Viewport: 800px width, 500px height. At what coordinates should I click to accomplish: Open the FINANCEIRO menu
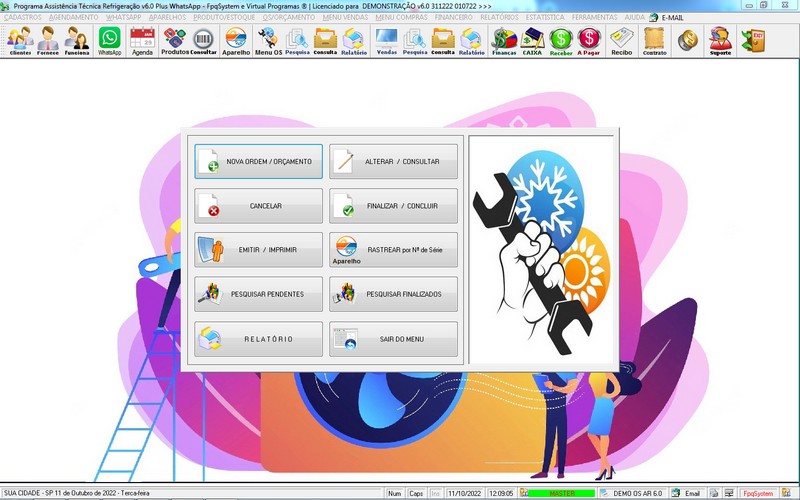point(454,17)
